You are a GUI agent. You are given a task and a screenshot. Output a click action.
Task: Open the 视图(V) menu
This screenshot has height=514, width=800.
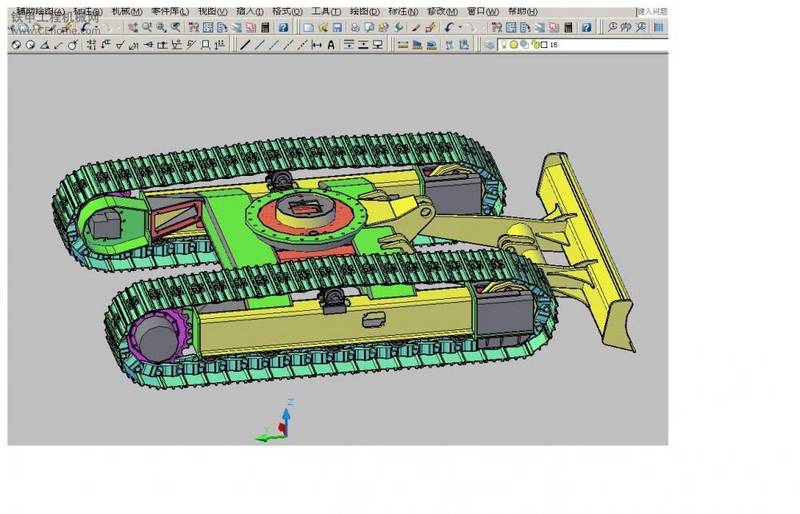click(212, 11)
